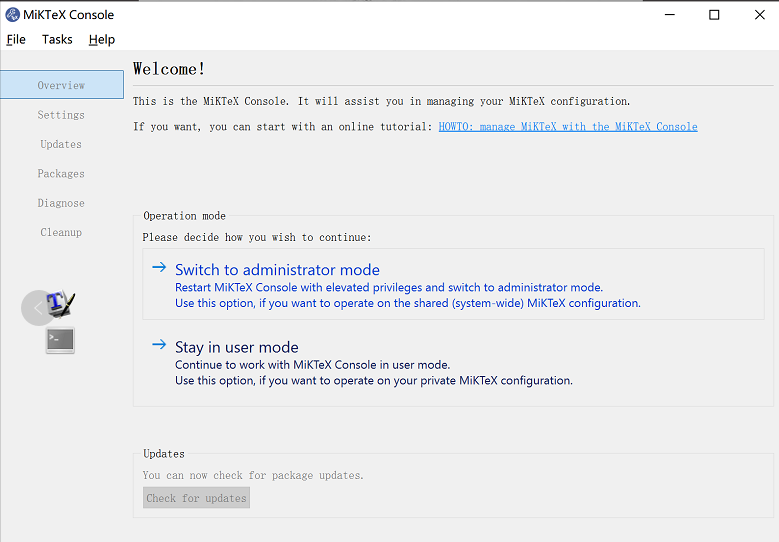The height and width of the screenshot is (542, 779).
Task: Click the MiKTeX Console title bar icon
Action: [x=12, y=15]
